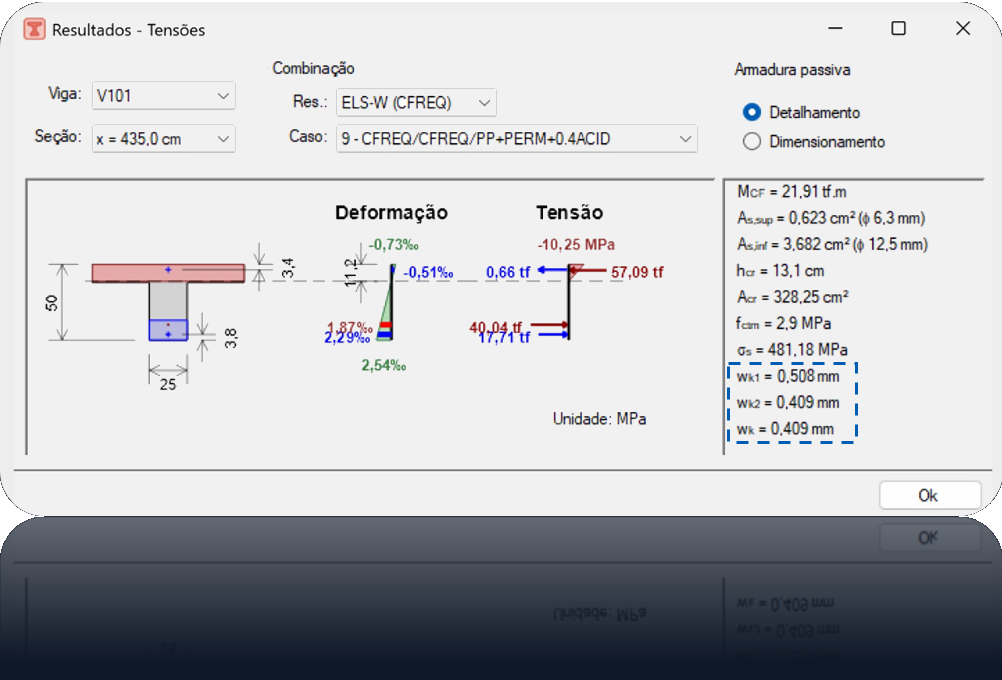
Task: Select the Detalhamento radio option
Action: [x=752, y=113]
